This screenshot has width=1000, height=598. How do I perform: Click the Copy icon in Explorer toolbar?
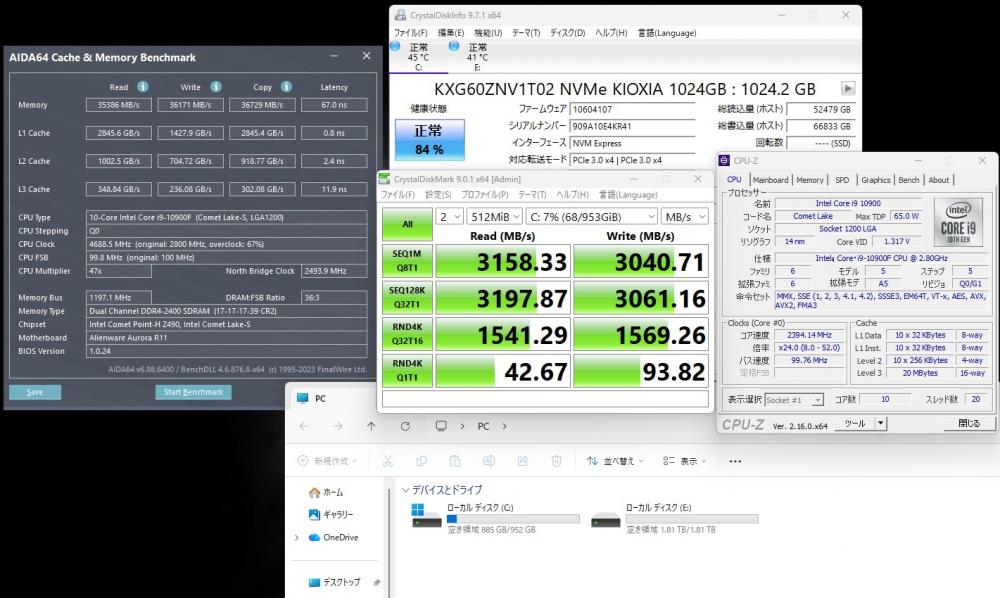click(x=422, y=461)
